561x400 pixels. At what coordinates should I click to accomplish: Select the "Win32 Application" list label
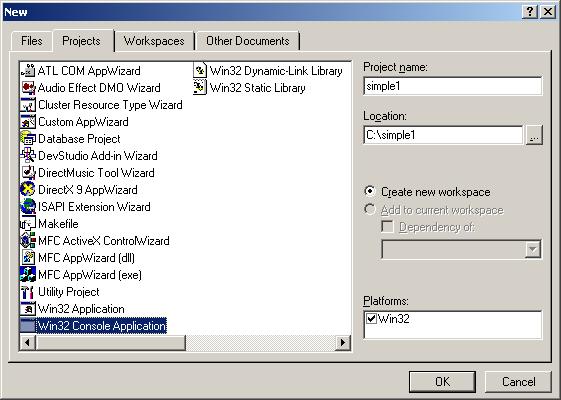(x=81, y=309)
